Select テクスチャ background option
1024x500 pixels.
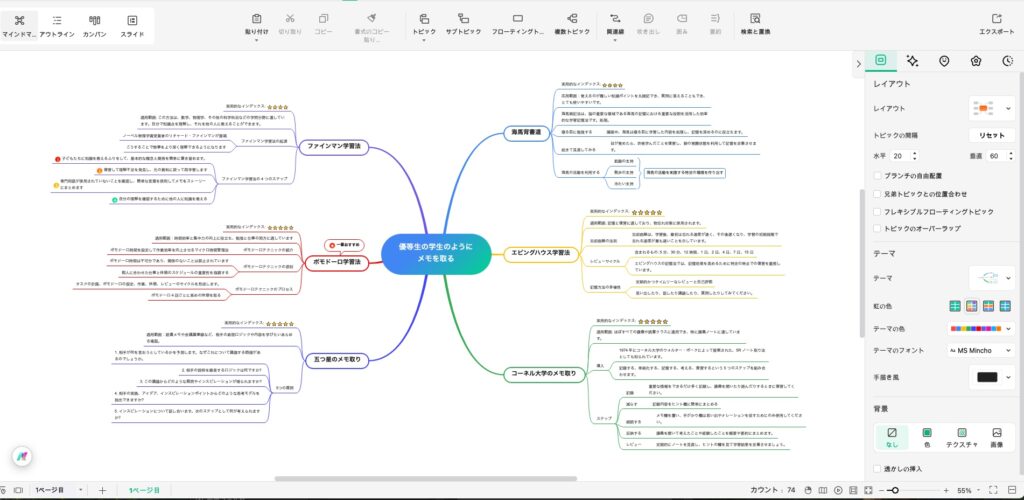(x=961, y=436)
